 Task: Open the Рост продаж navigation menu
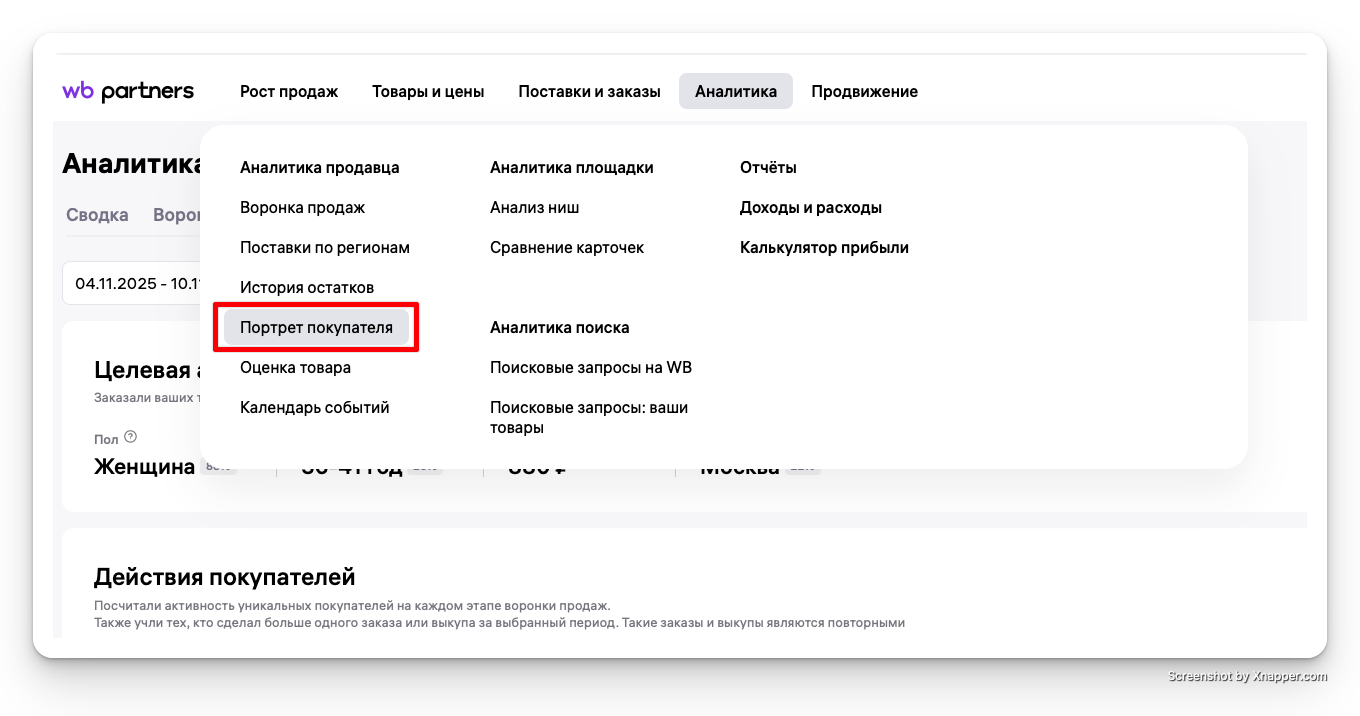click(x=289, y=92)
